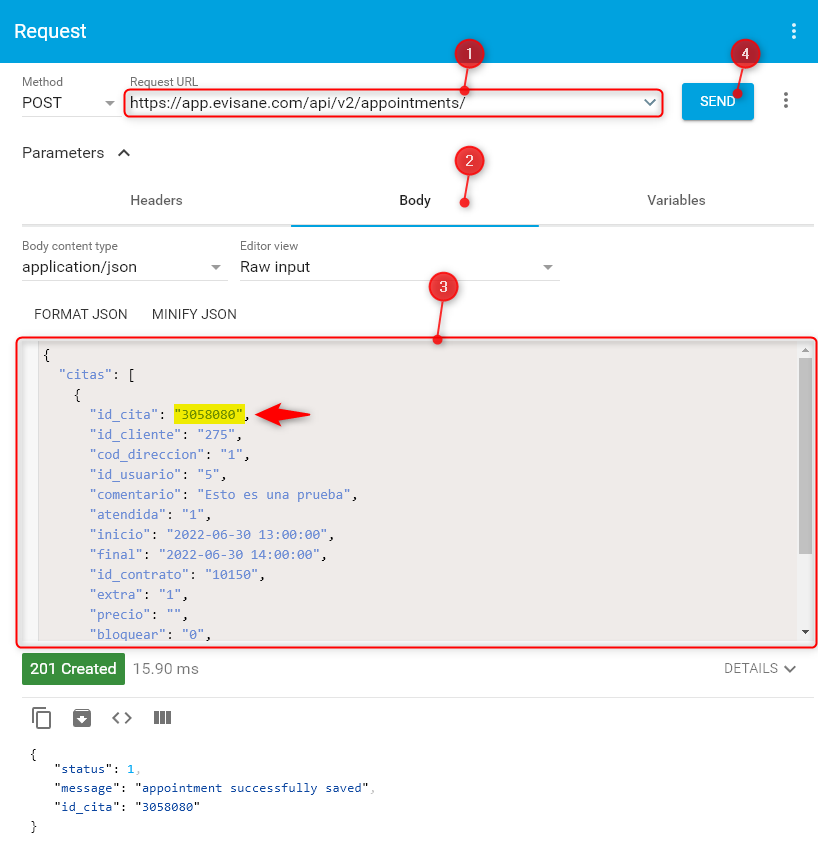This screenshot has height=844, width=818.
Task: Open the three-dot menu beside Send
Action: click(786, 101)
